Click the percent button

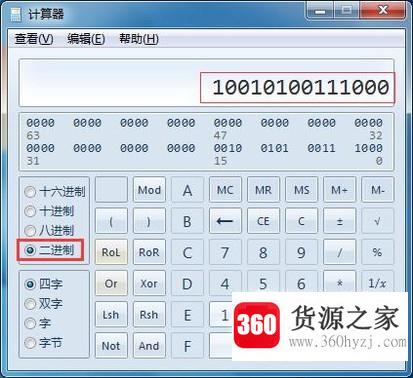378,252
